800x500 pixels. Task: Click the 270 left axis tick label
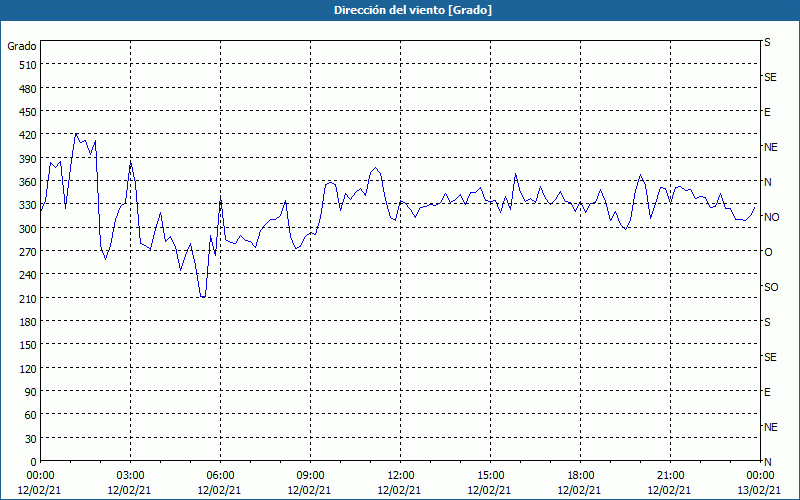tap(28, 252)
